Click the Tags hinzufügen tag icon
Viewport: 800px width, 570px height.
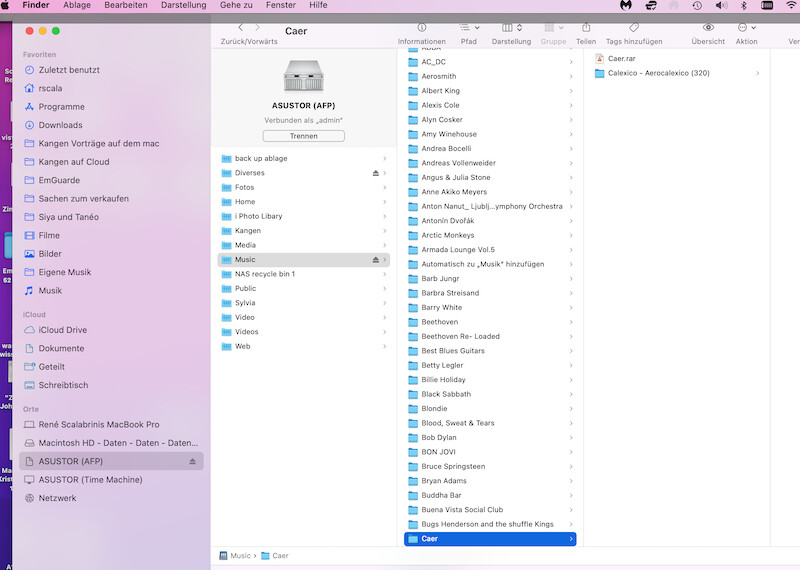pyautogui.click(x=634, y=28)
